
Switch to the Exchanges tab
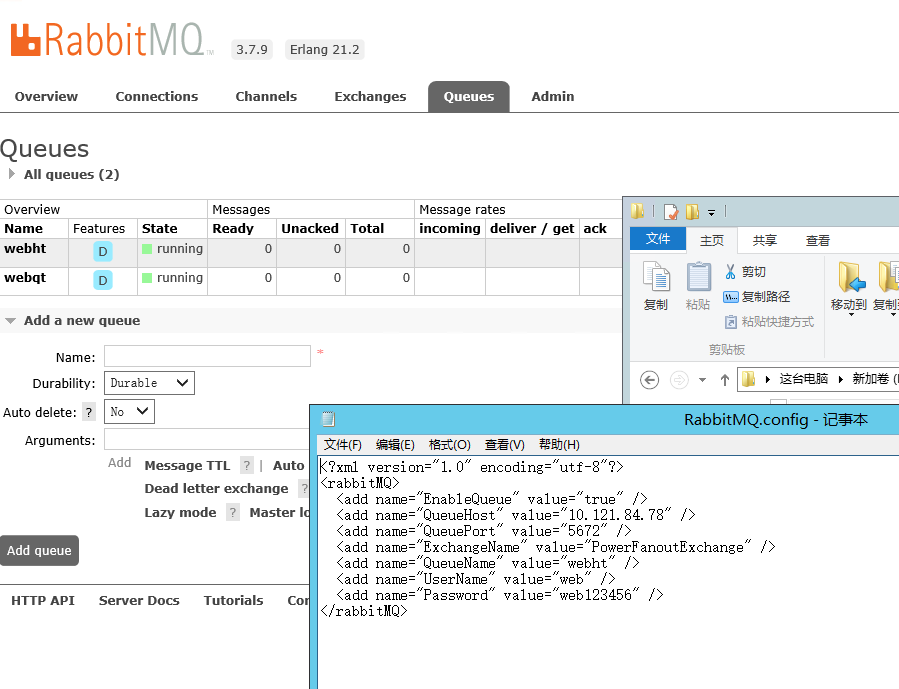point(370,97)
